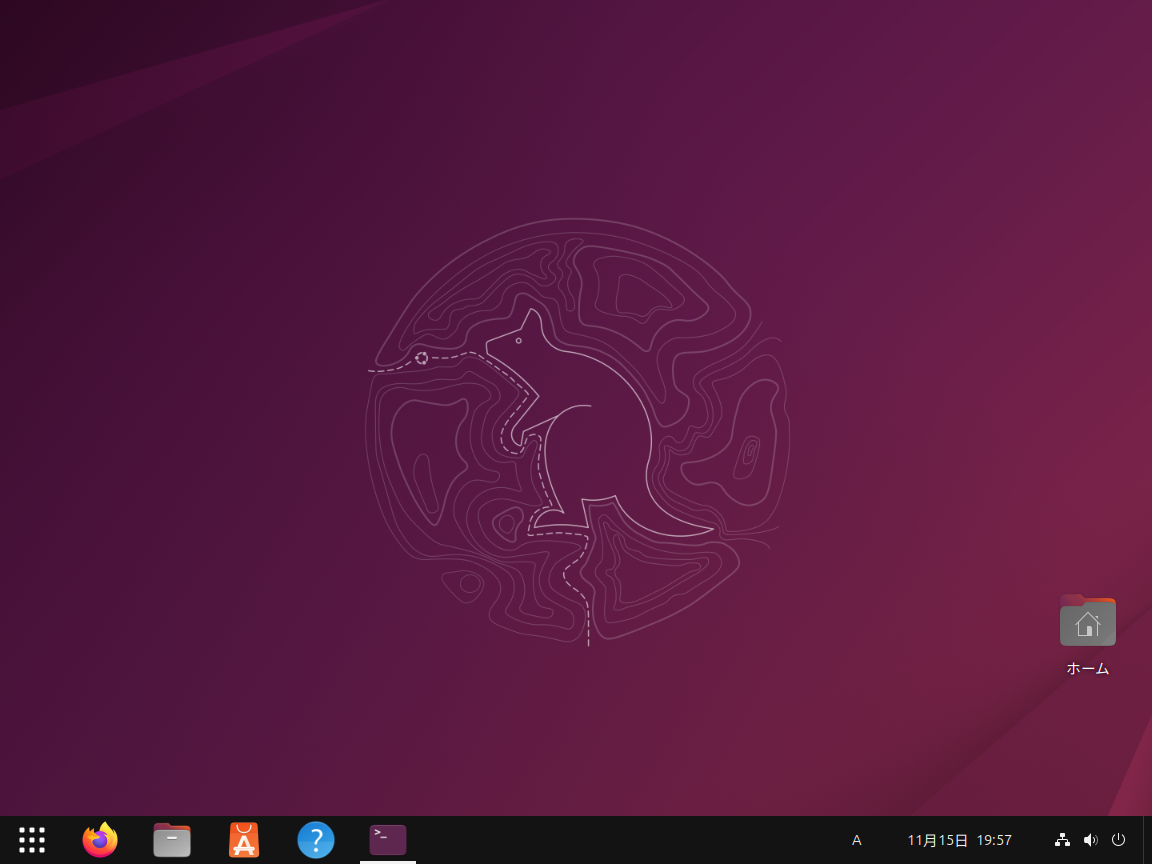Open the App Center store
The image size is (1152, 864).
point(244,840)
